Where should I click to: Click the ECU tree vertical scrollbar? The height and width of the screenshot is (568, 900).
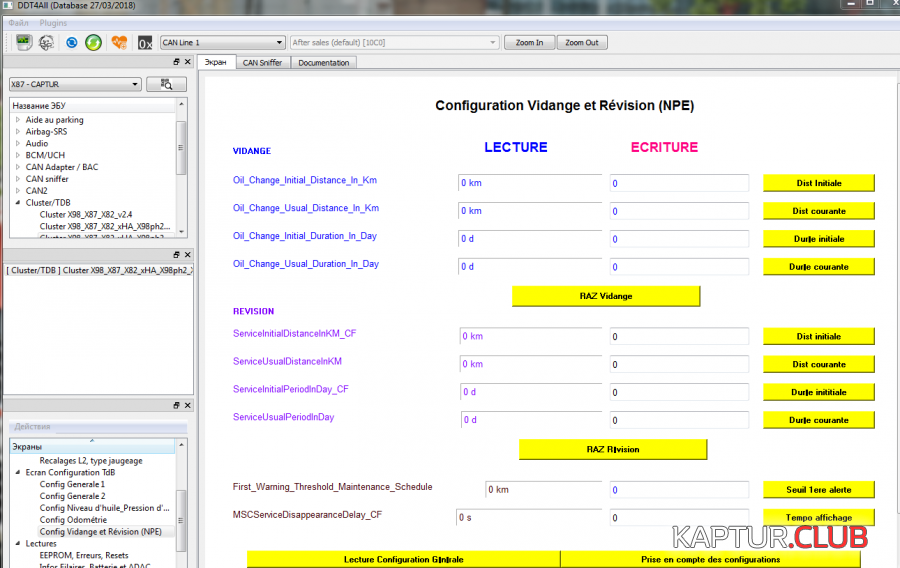tap(181, 167)
